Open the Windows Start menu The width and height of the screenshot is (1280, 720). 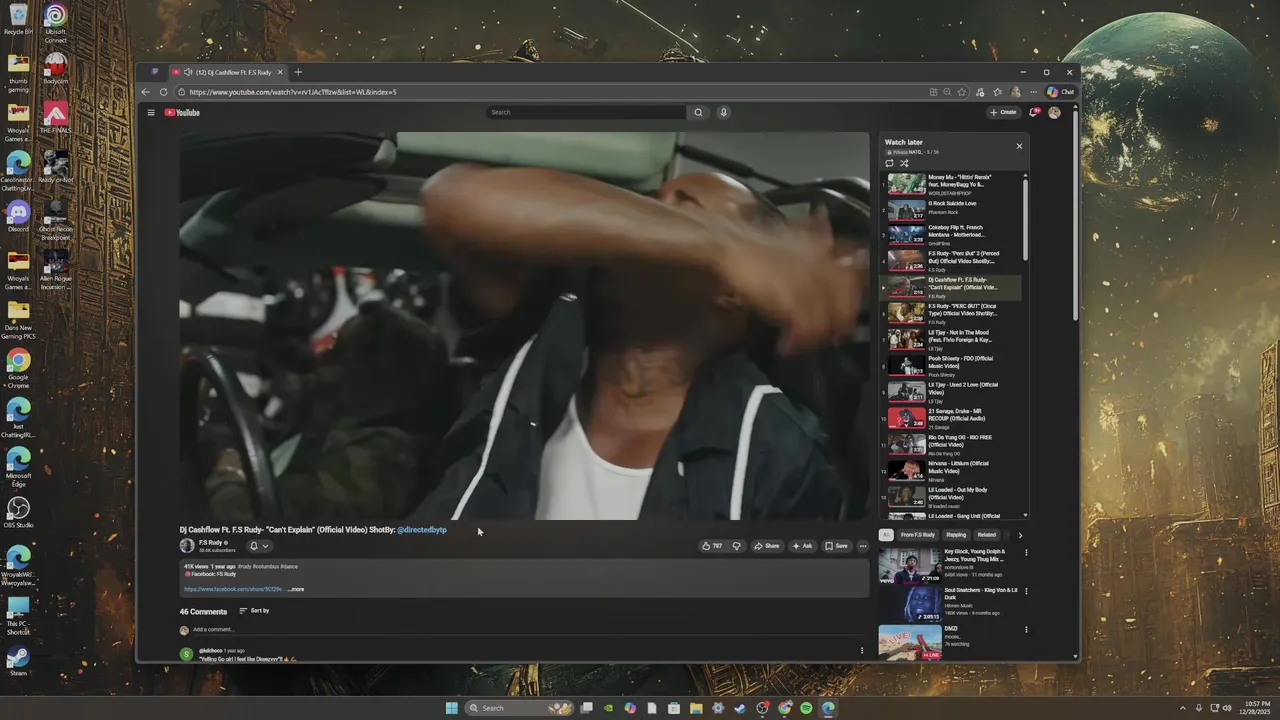451,708
